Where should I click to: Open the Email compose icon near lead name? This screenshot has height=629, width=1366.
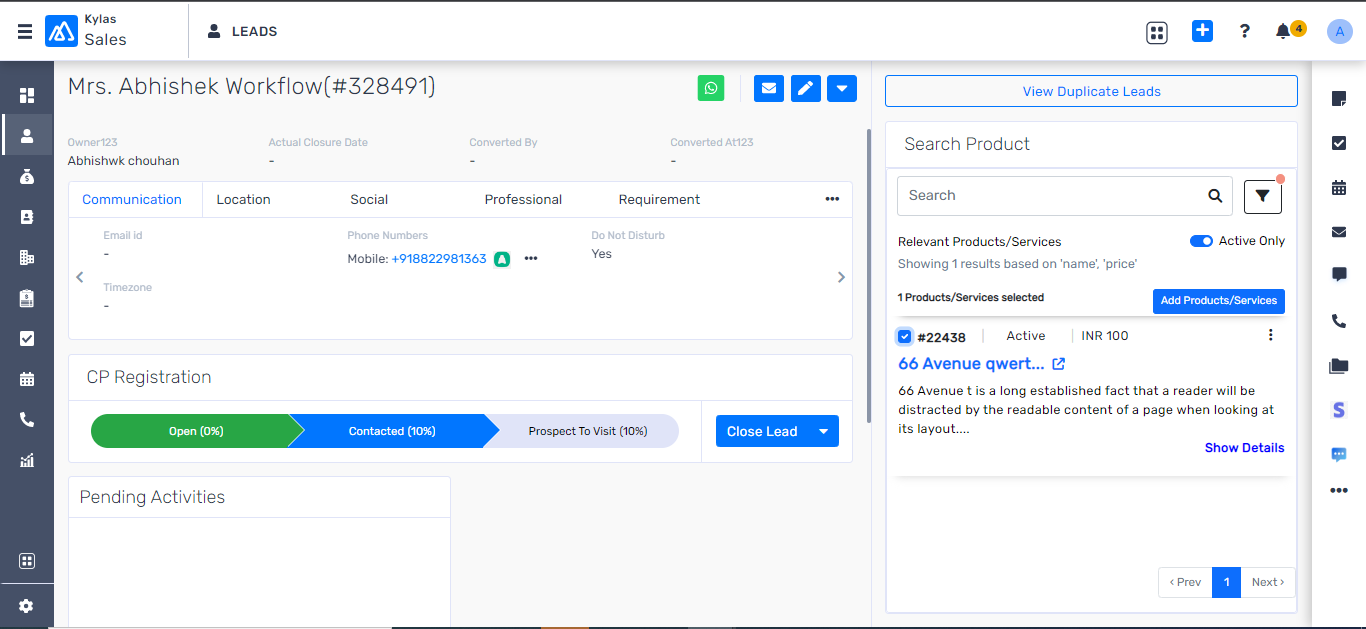pyautogui.click(x=768, y=88)
